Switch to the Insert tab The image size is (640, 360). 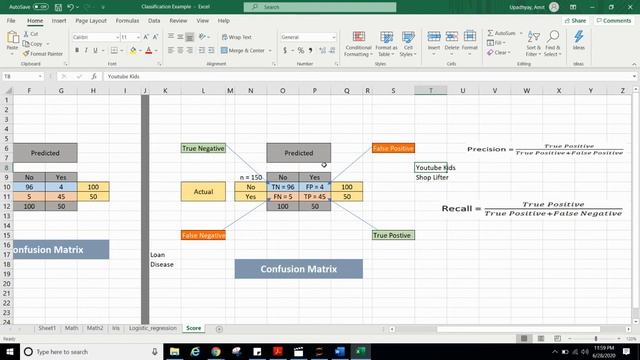59,20
